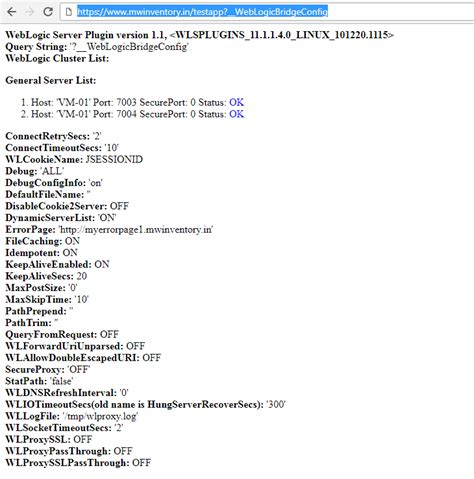Click the page info document icon

[x=69, y=12]
